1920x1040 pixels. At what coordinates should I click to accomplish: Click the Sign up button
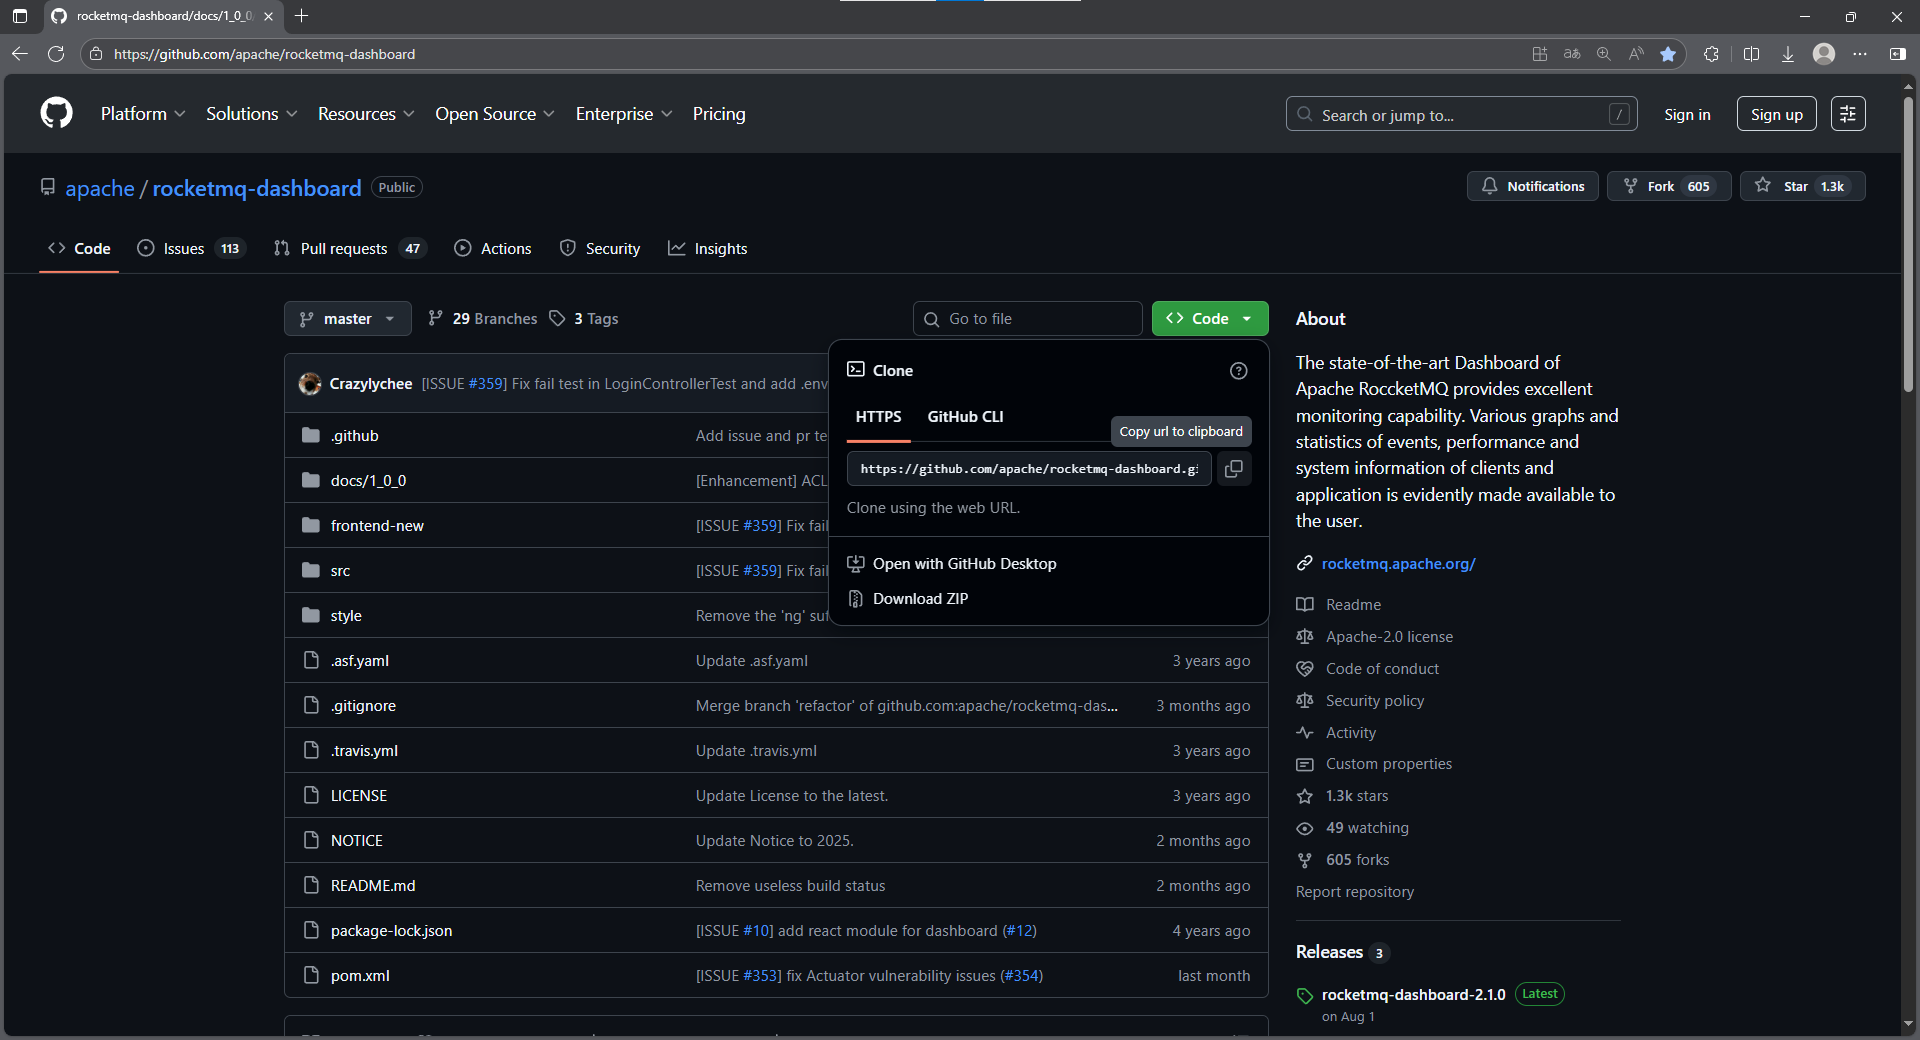tap(1775, 113)
